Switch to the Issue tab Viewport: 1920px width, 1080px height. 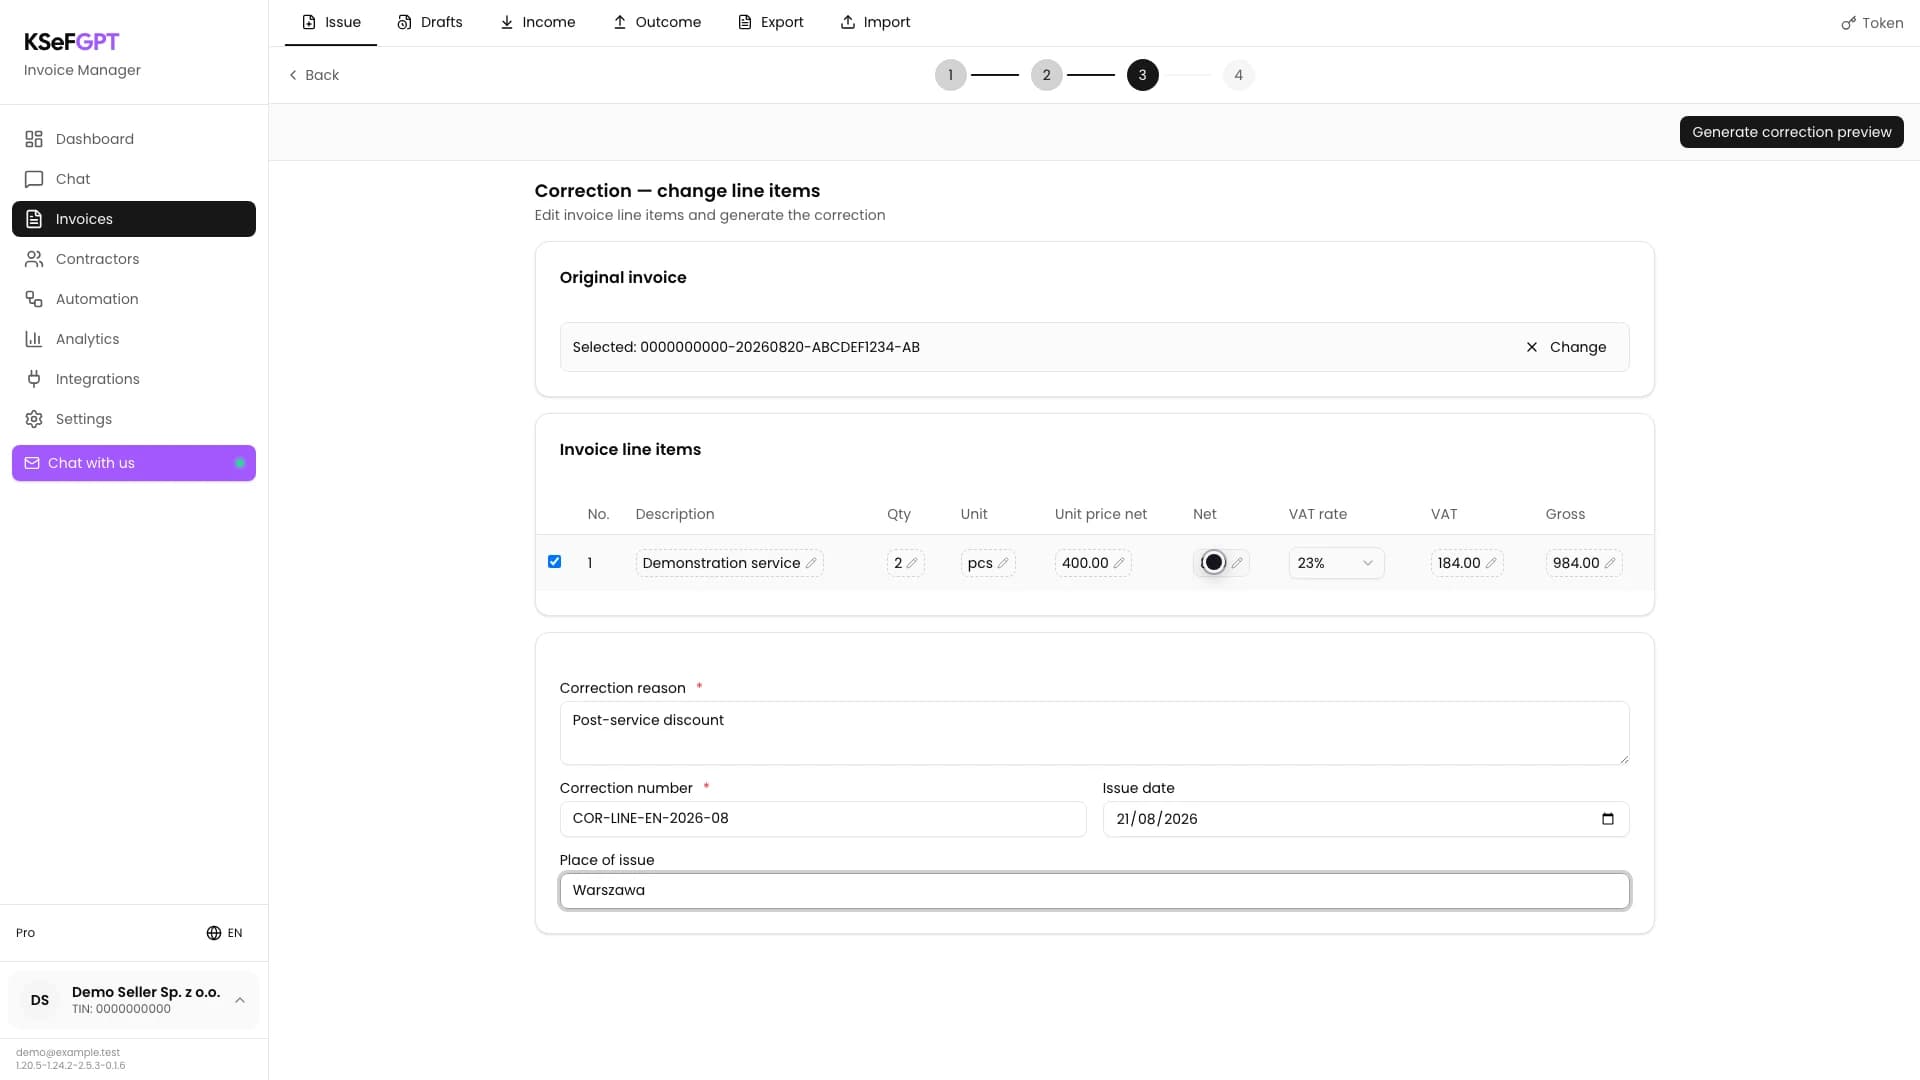point(331,22)
